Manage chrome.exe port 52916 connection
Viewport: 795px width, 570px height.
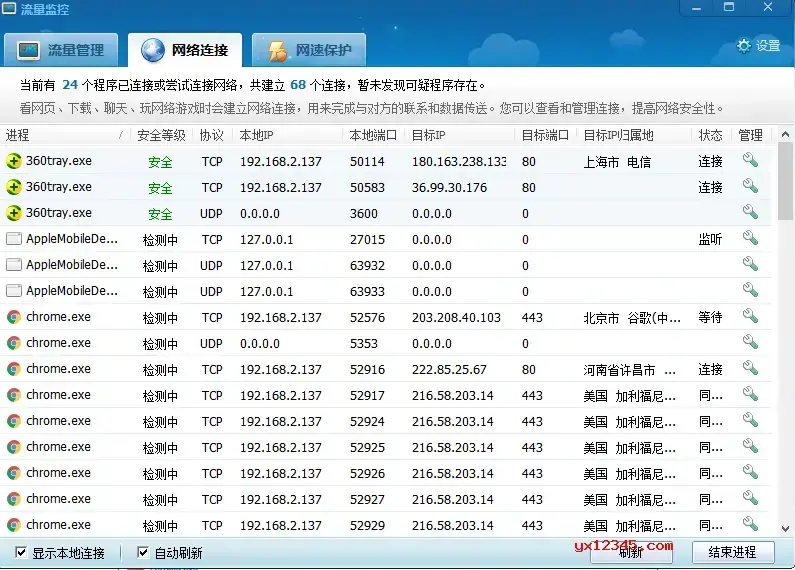point(750,368)
